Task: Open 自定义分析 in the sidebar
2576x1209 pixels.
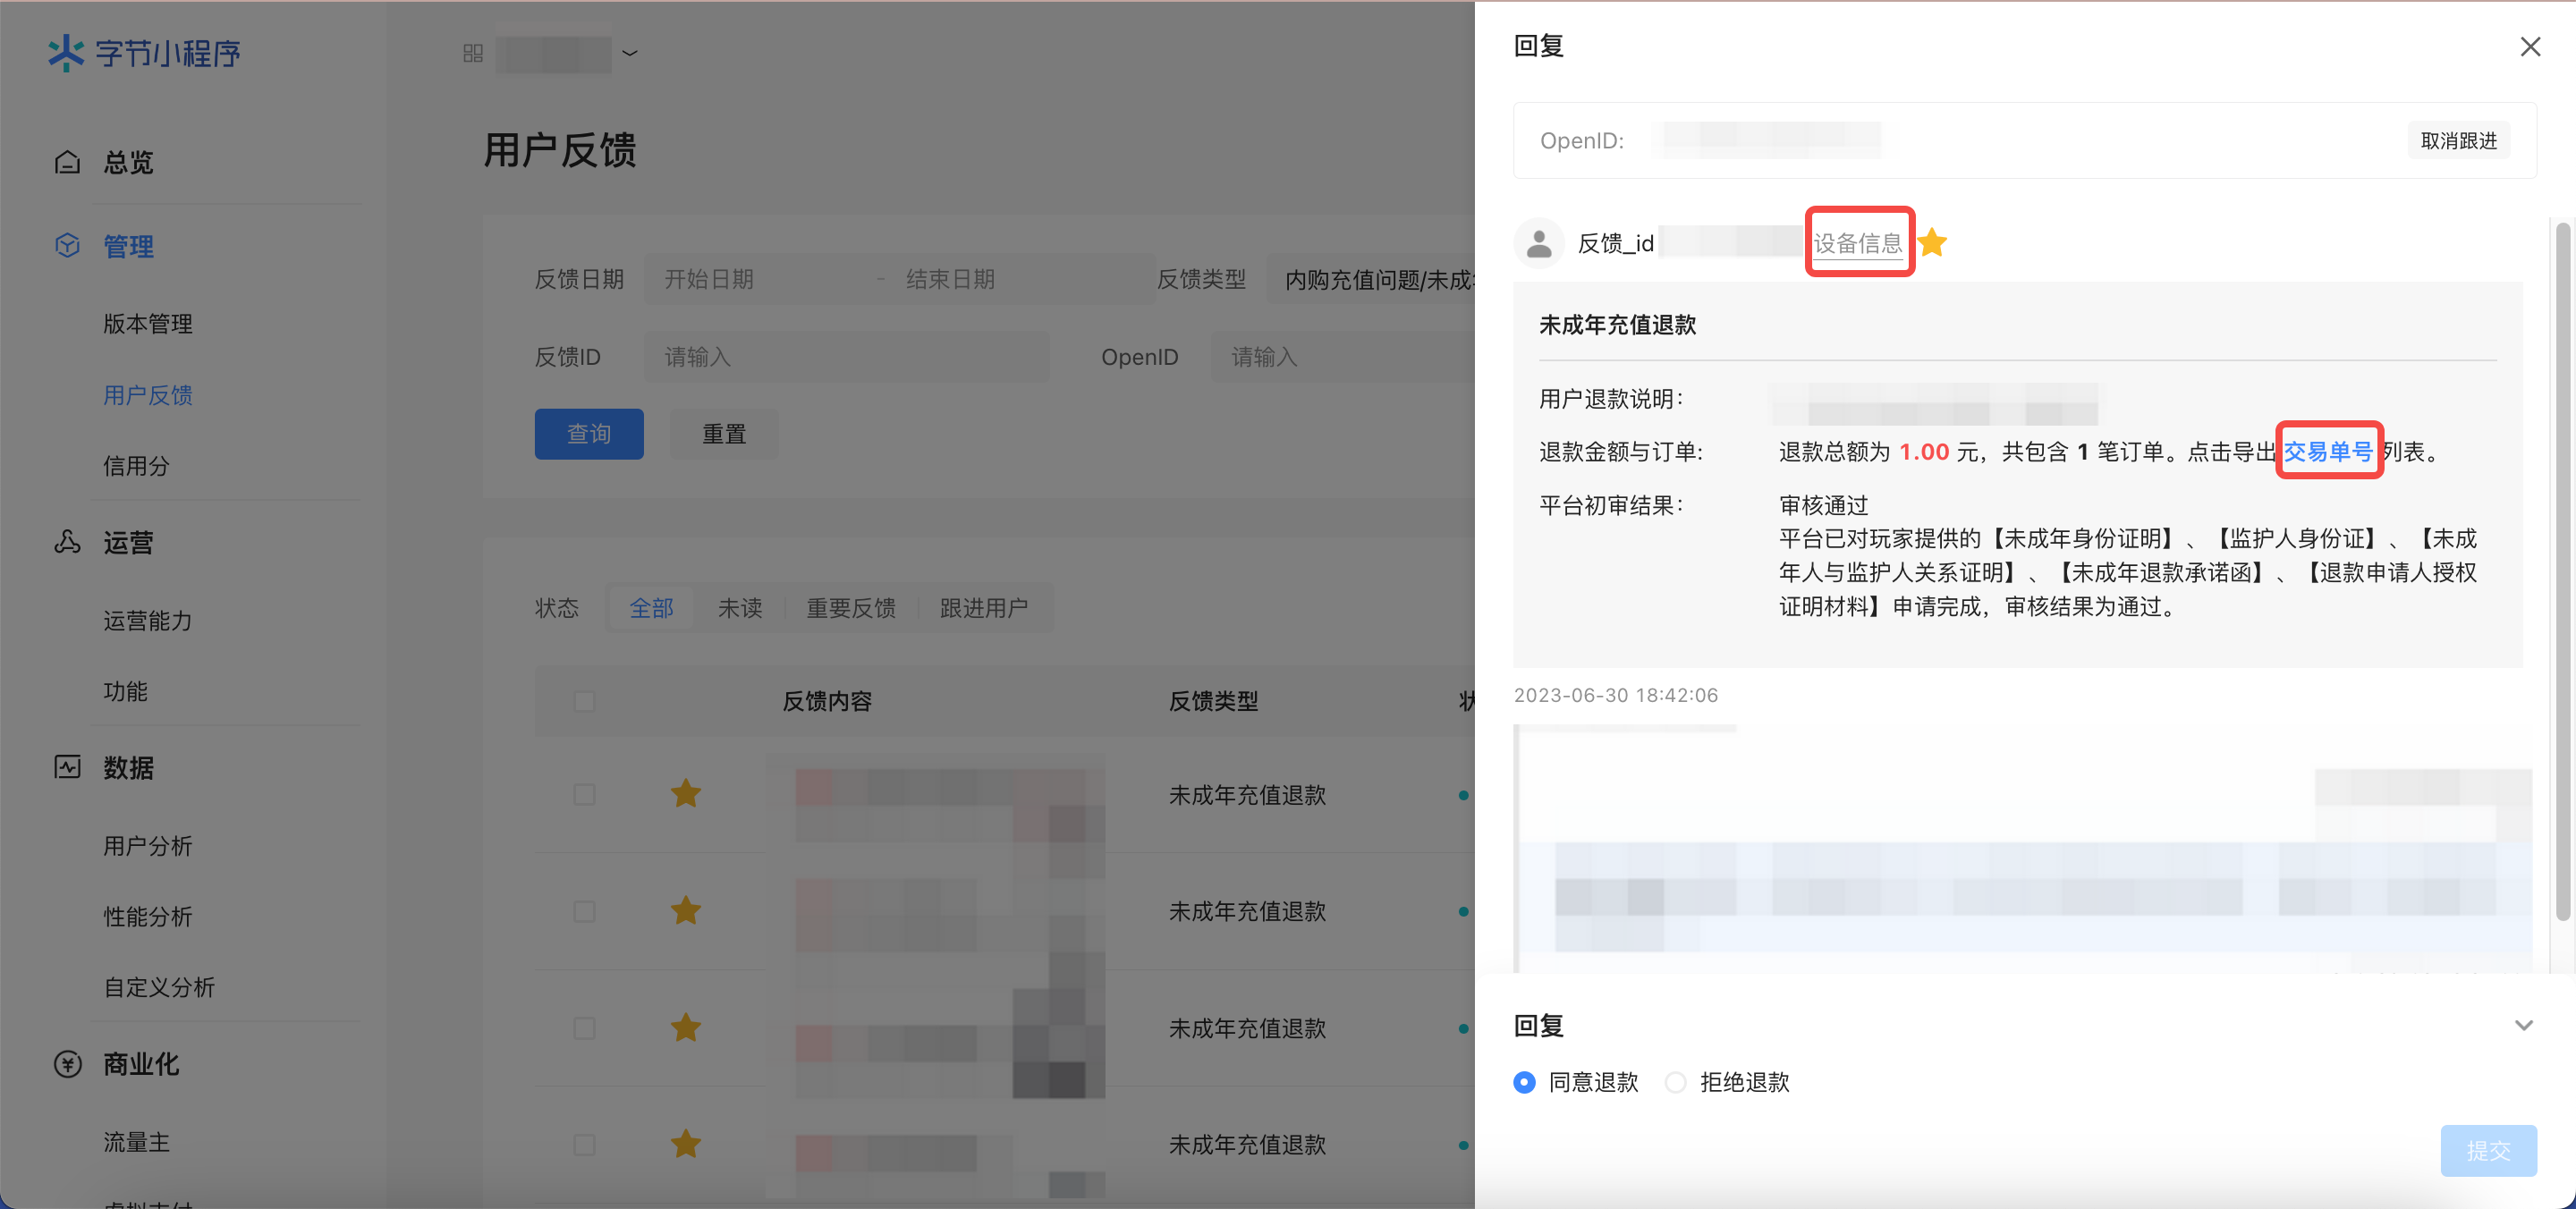Action: 159,987
